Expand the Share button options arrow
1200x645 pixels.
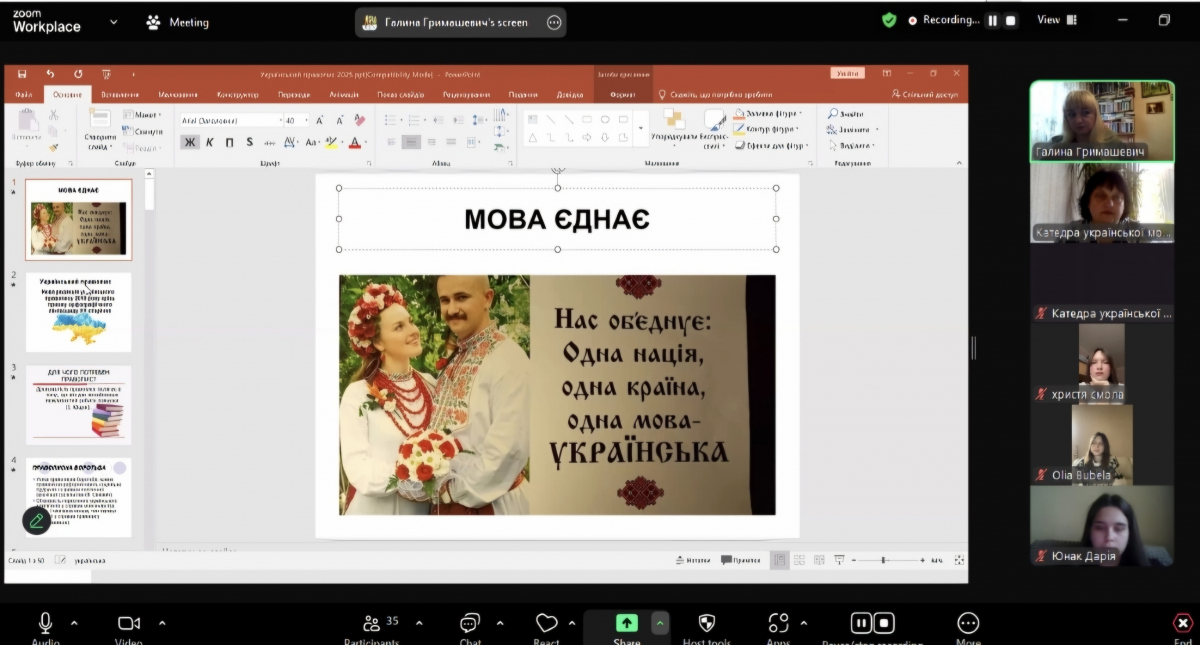659,621
